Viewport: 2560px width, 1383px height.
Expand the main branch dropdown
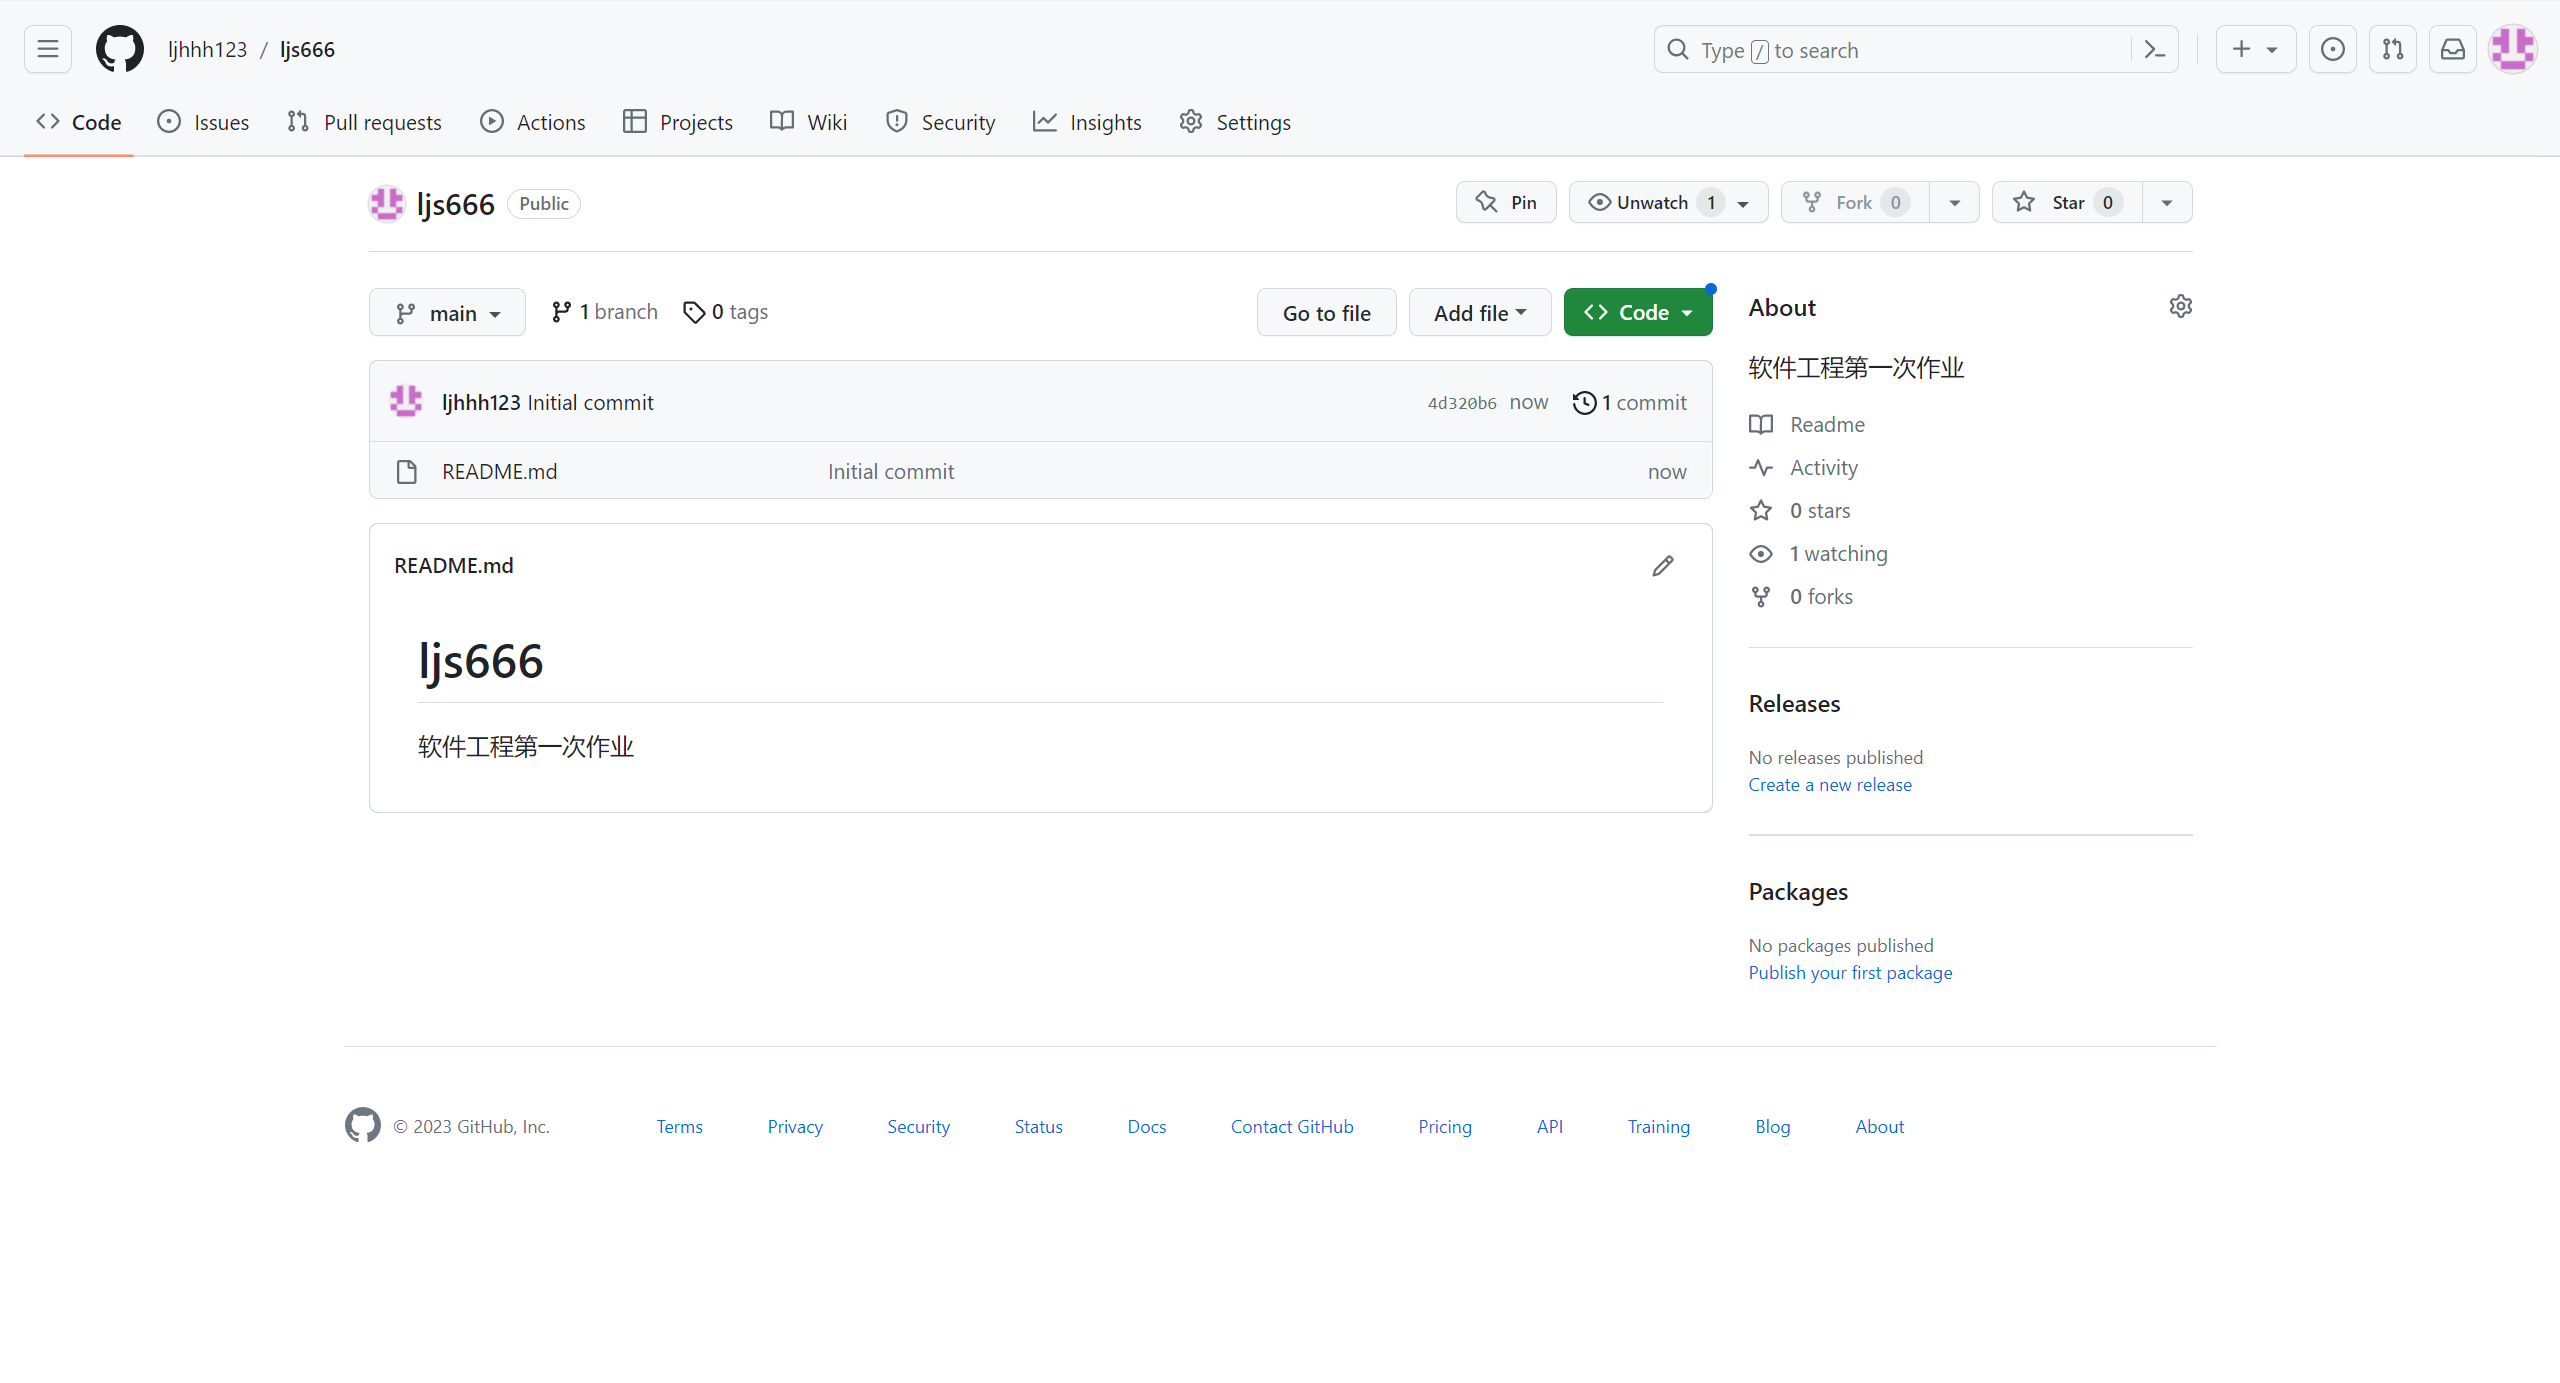(x=447, y=313)
